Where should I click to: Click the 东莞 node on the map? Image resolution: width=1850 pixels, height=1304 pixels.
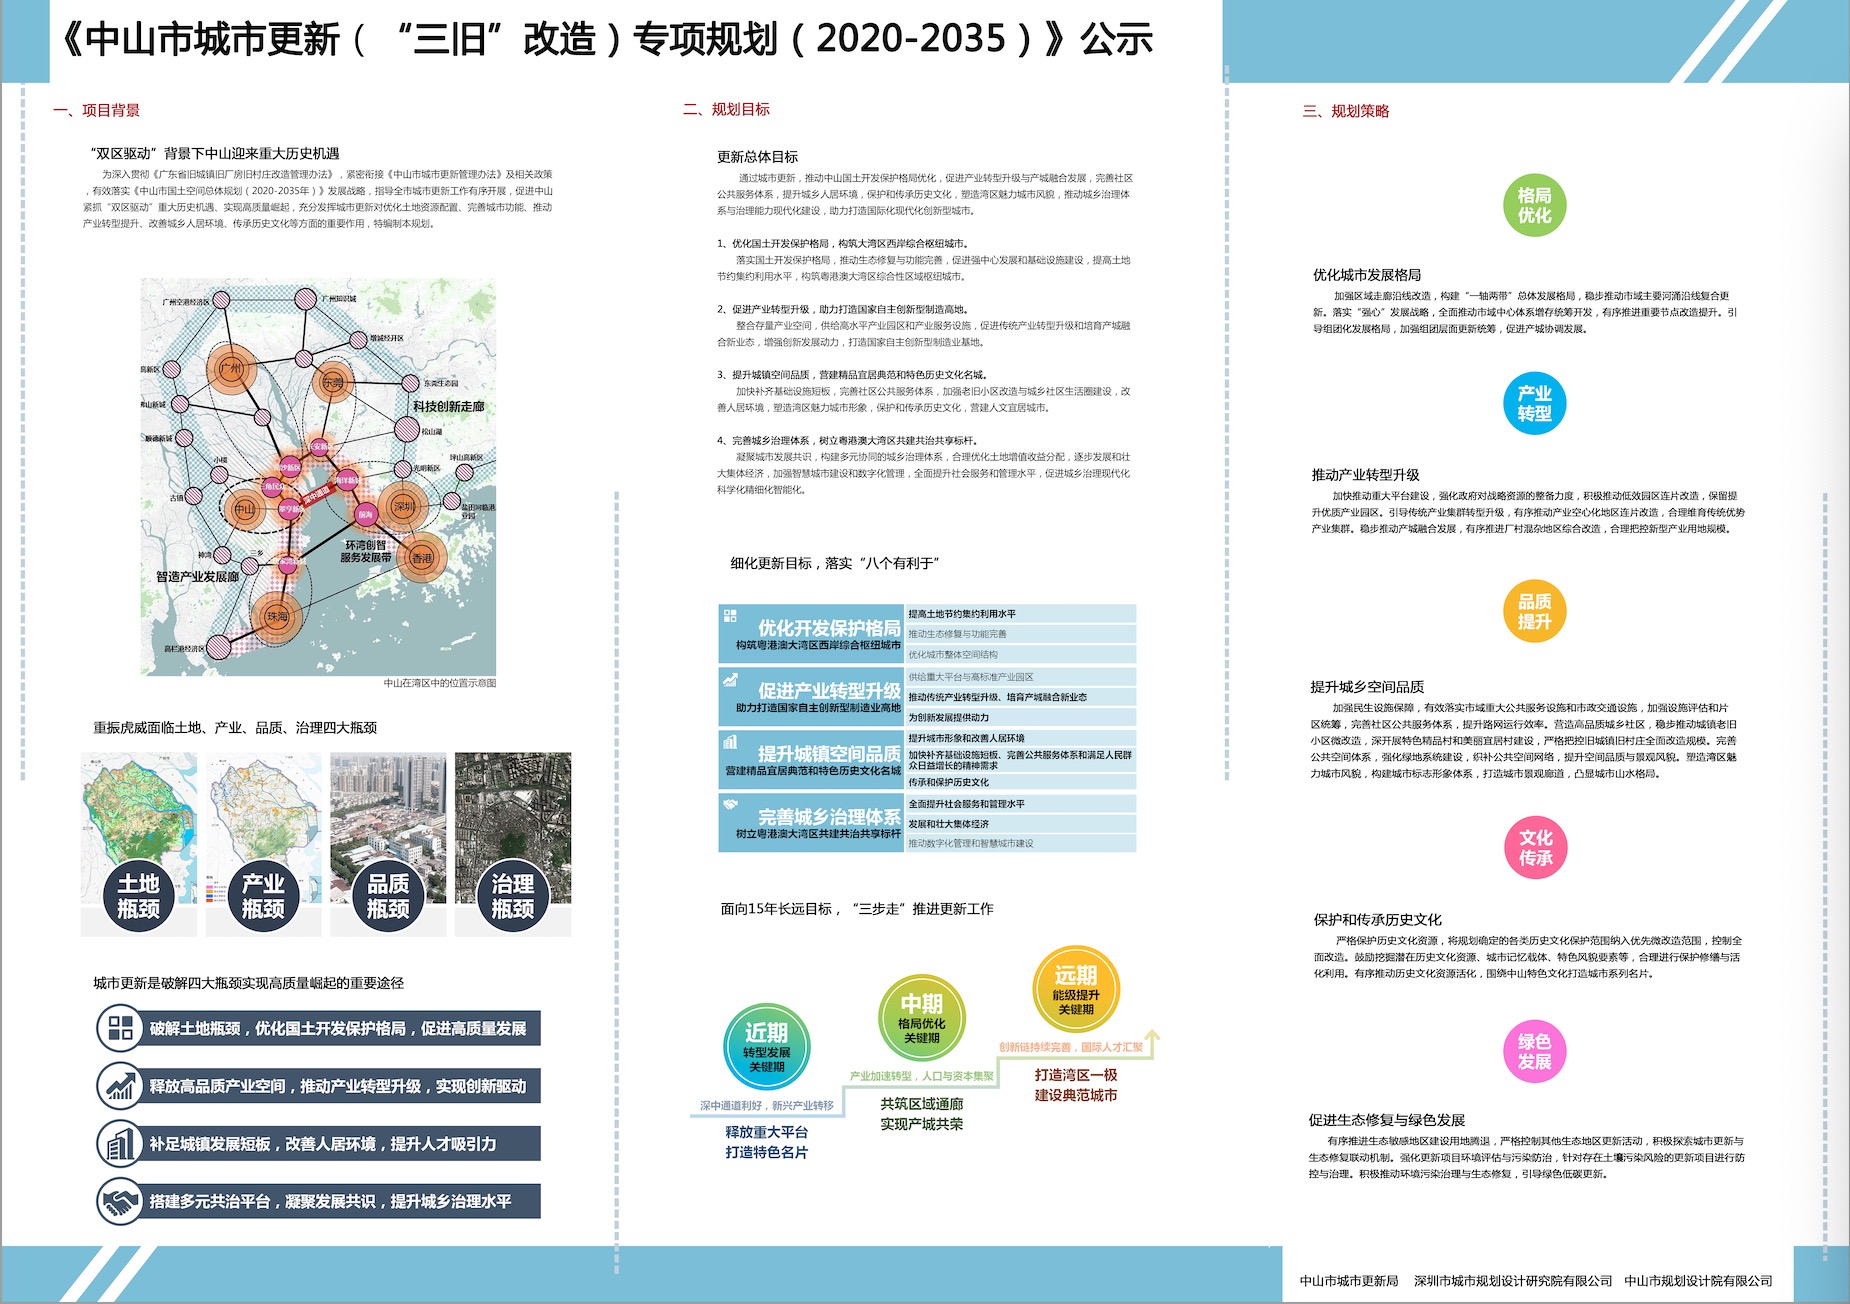[333, 383]
